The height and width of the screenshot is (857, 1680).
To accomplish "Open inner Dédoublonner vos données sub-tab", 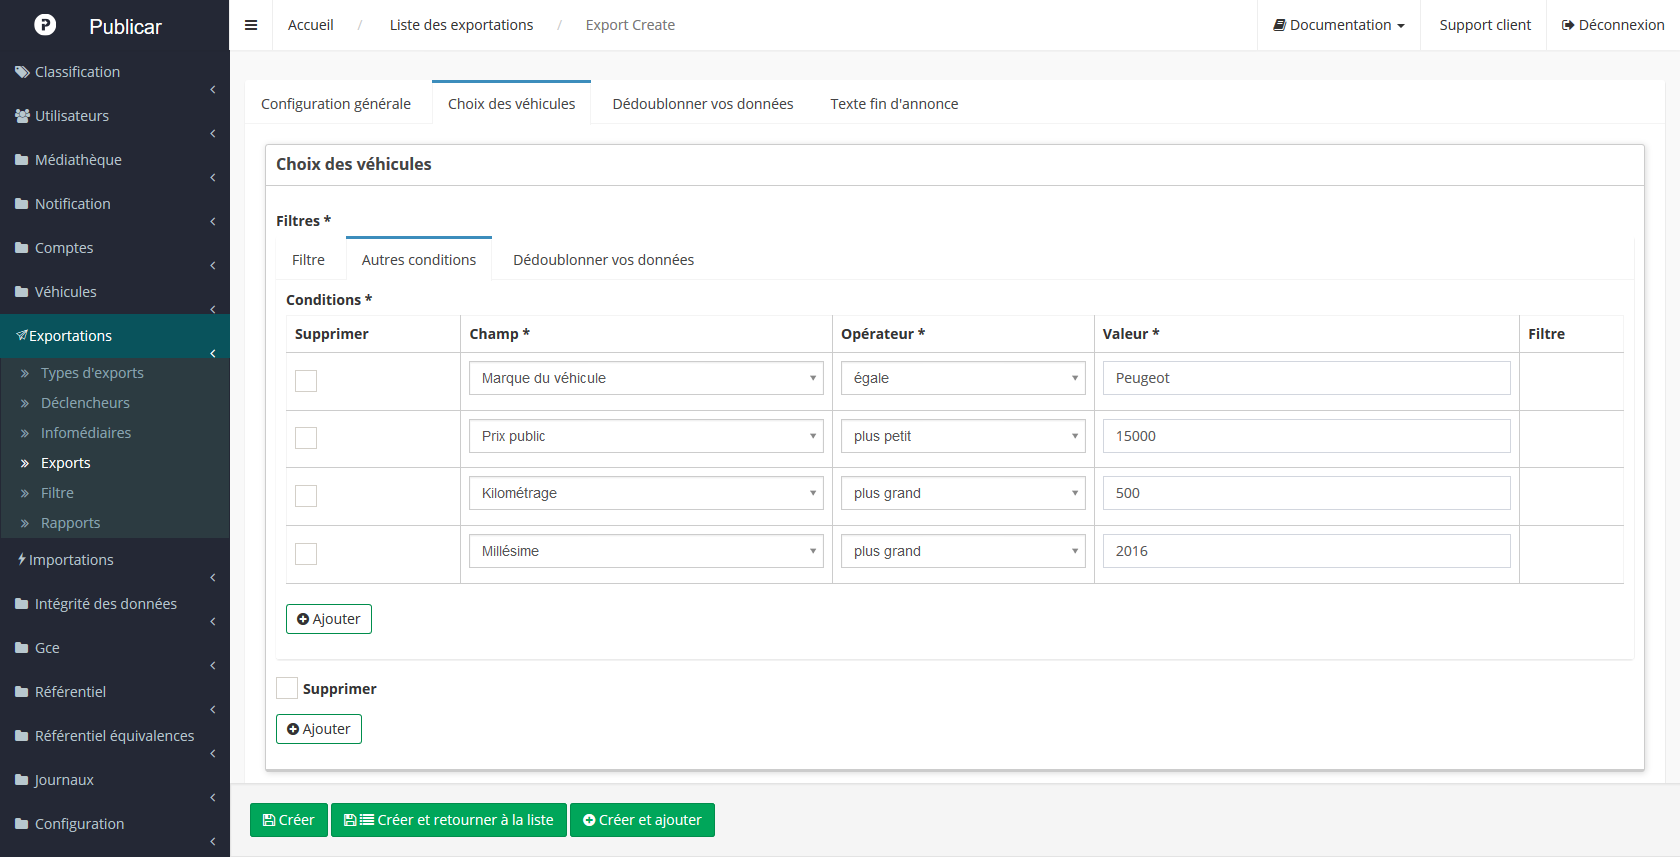I will click(x=603, y=260).
